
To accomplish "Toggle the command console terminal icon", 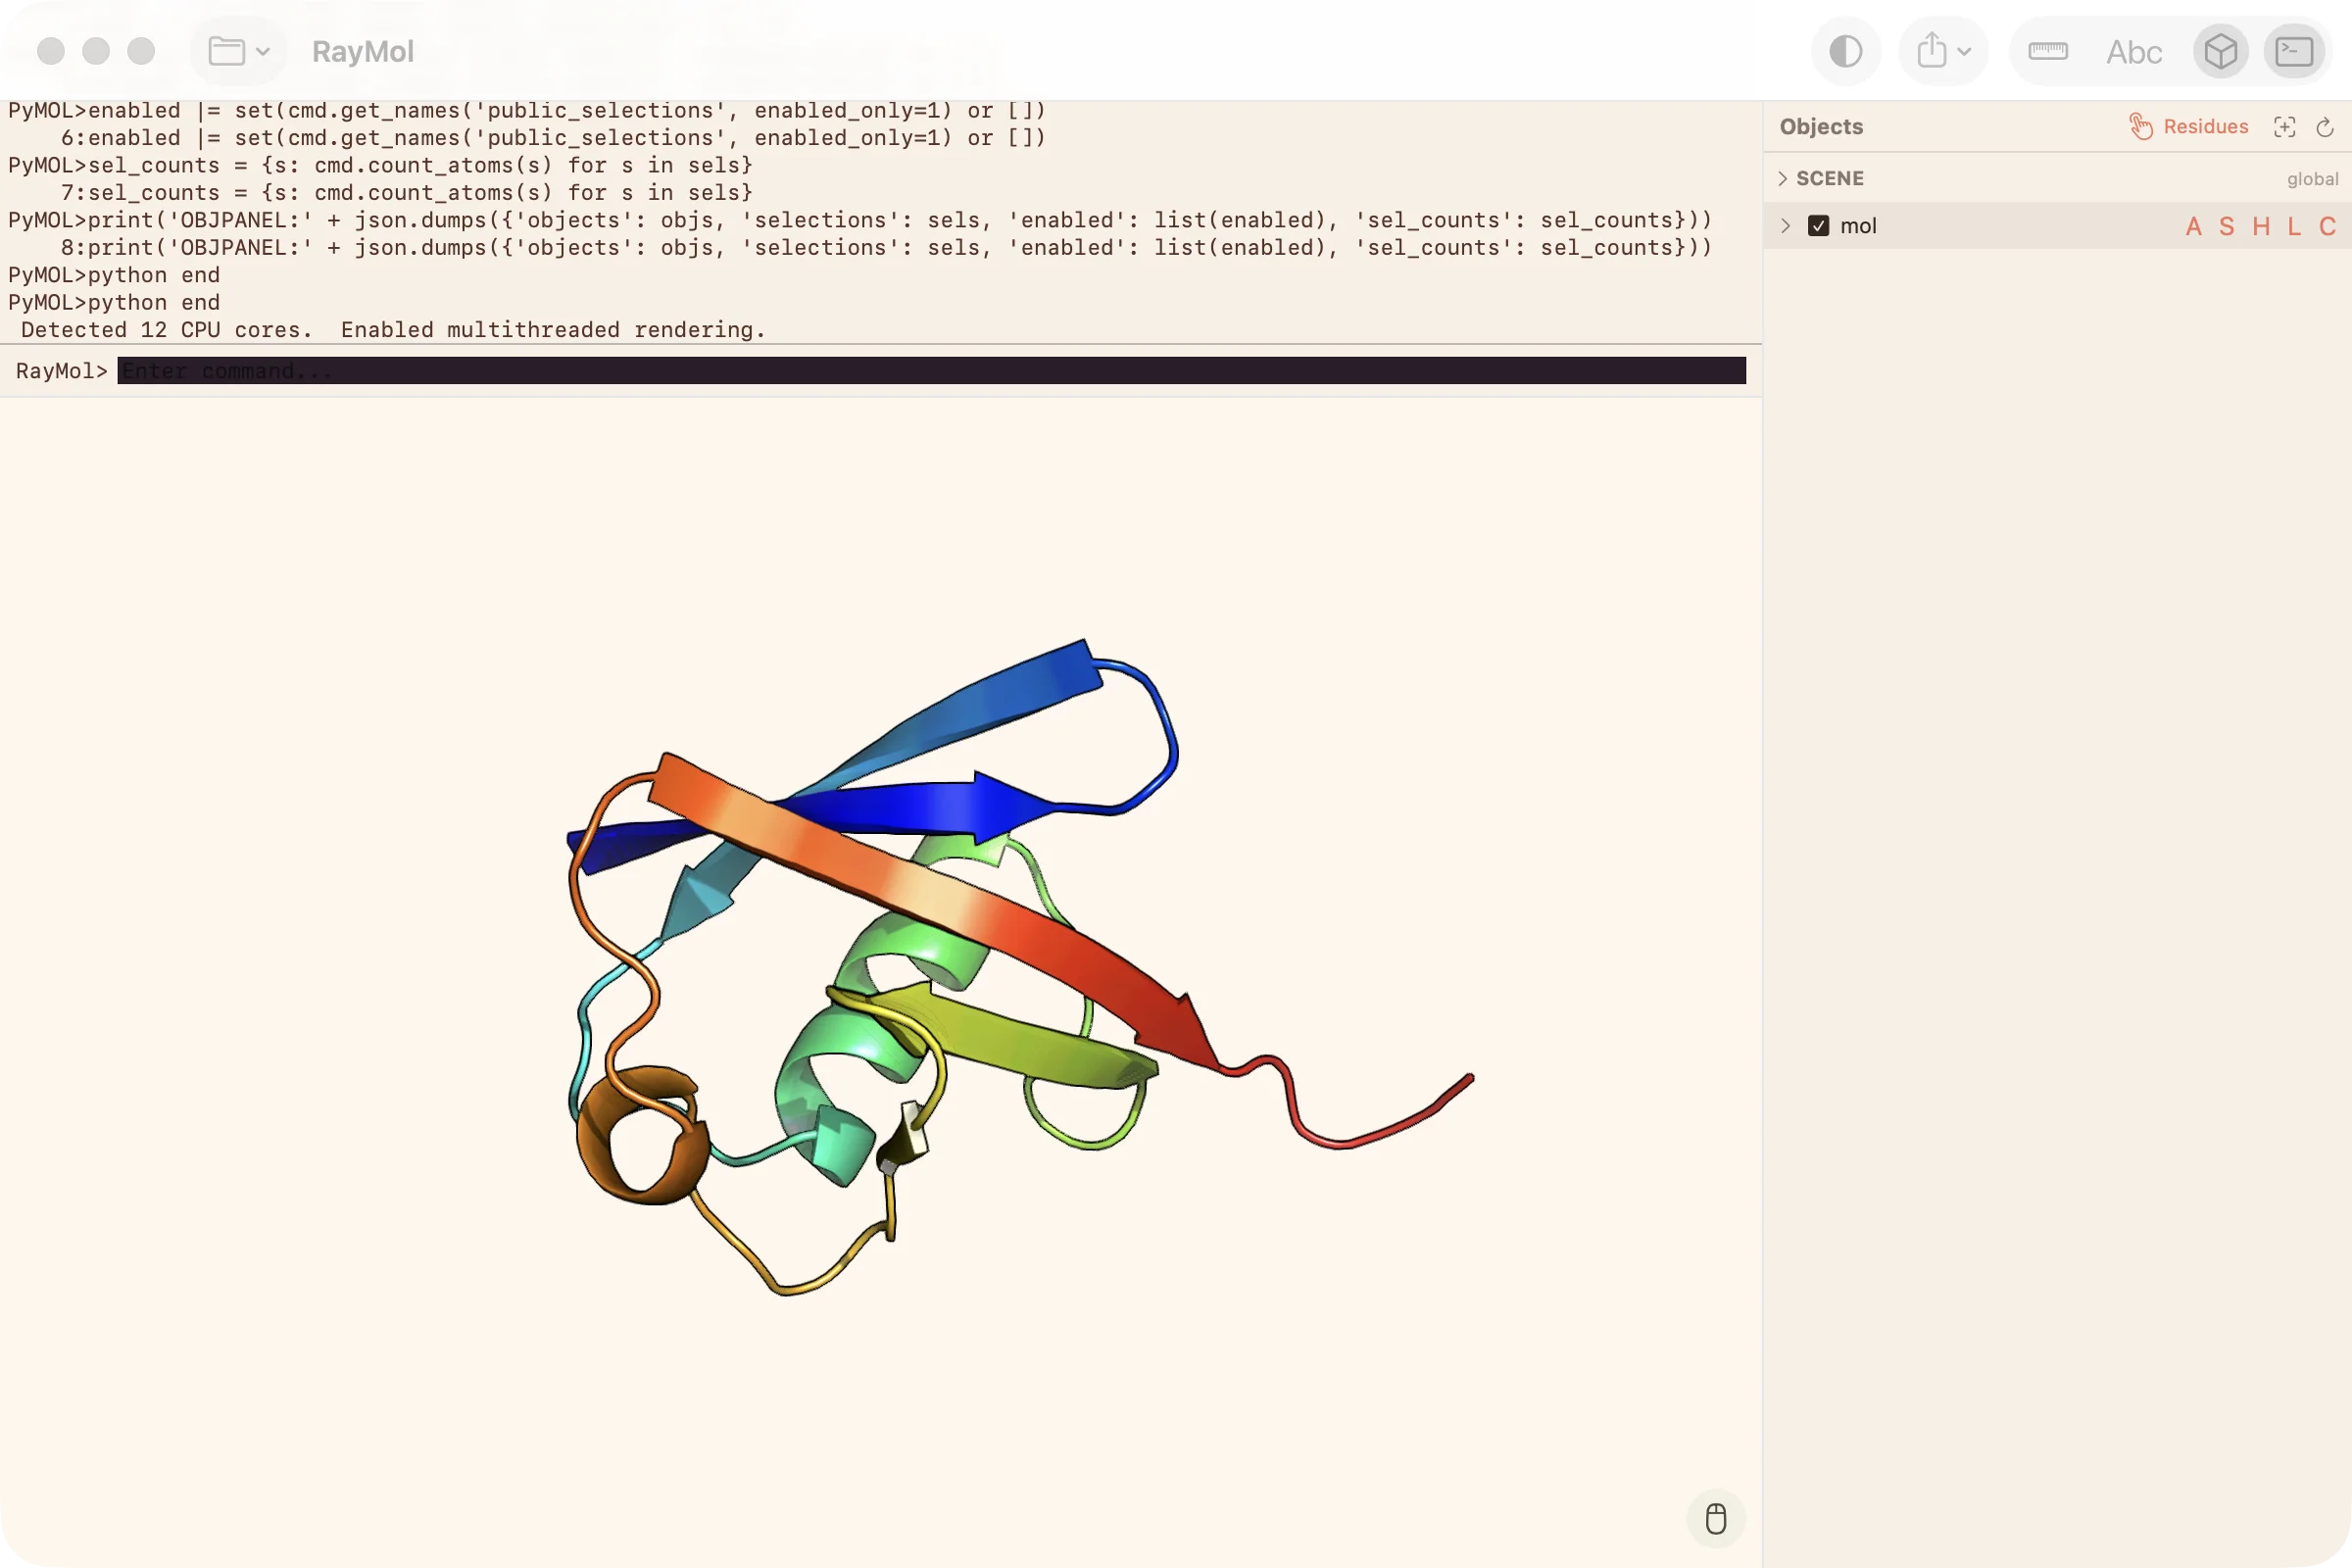I will [x=2294, y=51].
